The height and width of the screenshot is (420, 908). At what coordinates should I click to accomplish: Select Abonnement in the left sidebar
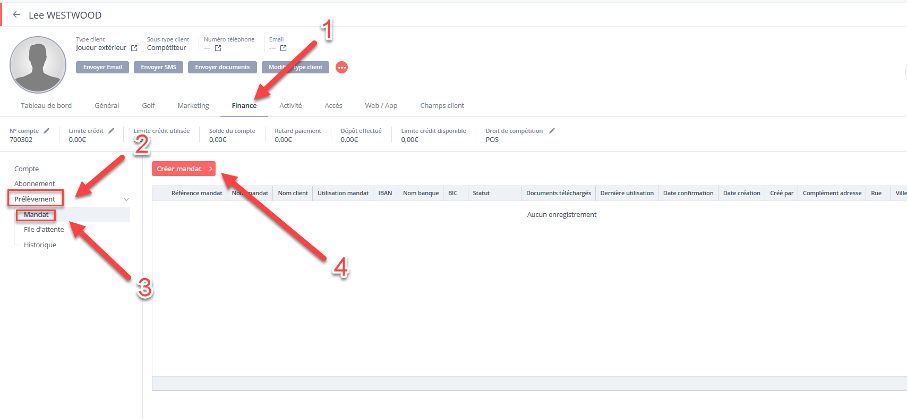(34, 183)
